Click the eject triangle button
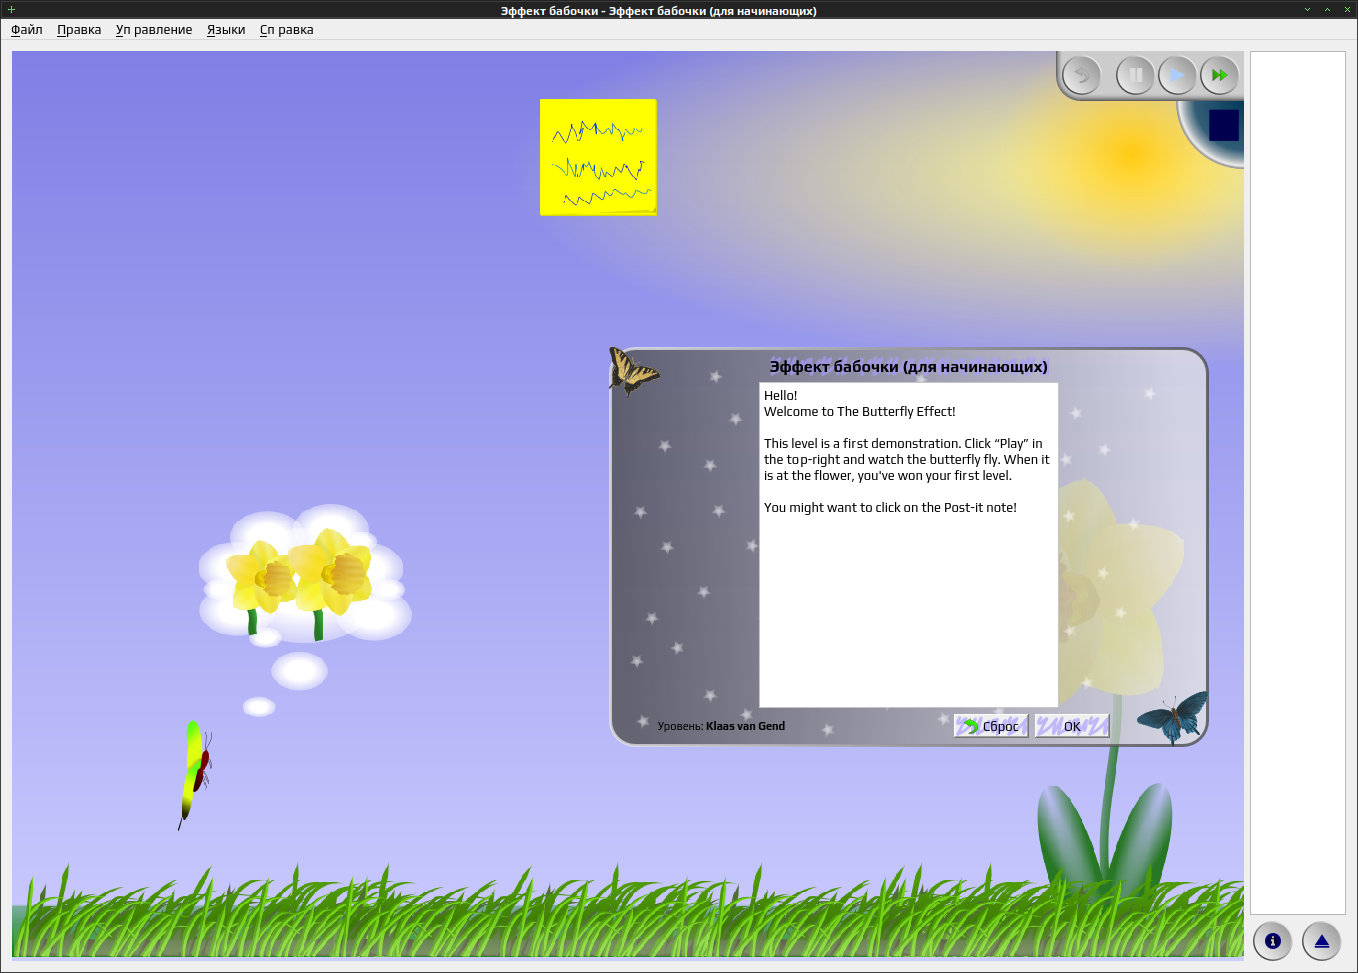This screenshot has height=973, width=1358. tap(1321, 941)
